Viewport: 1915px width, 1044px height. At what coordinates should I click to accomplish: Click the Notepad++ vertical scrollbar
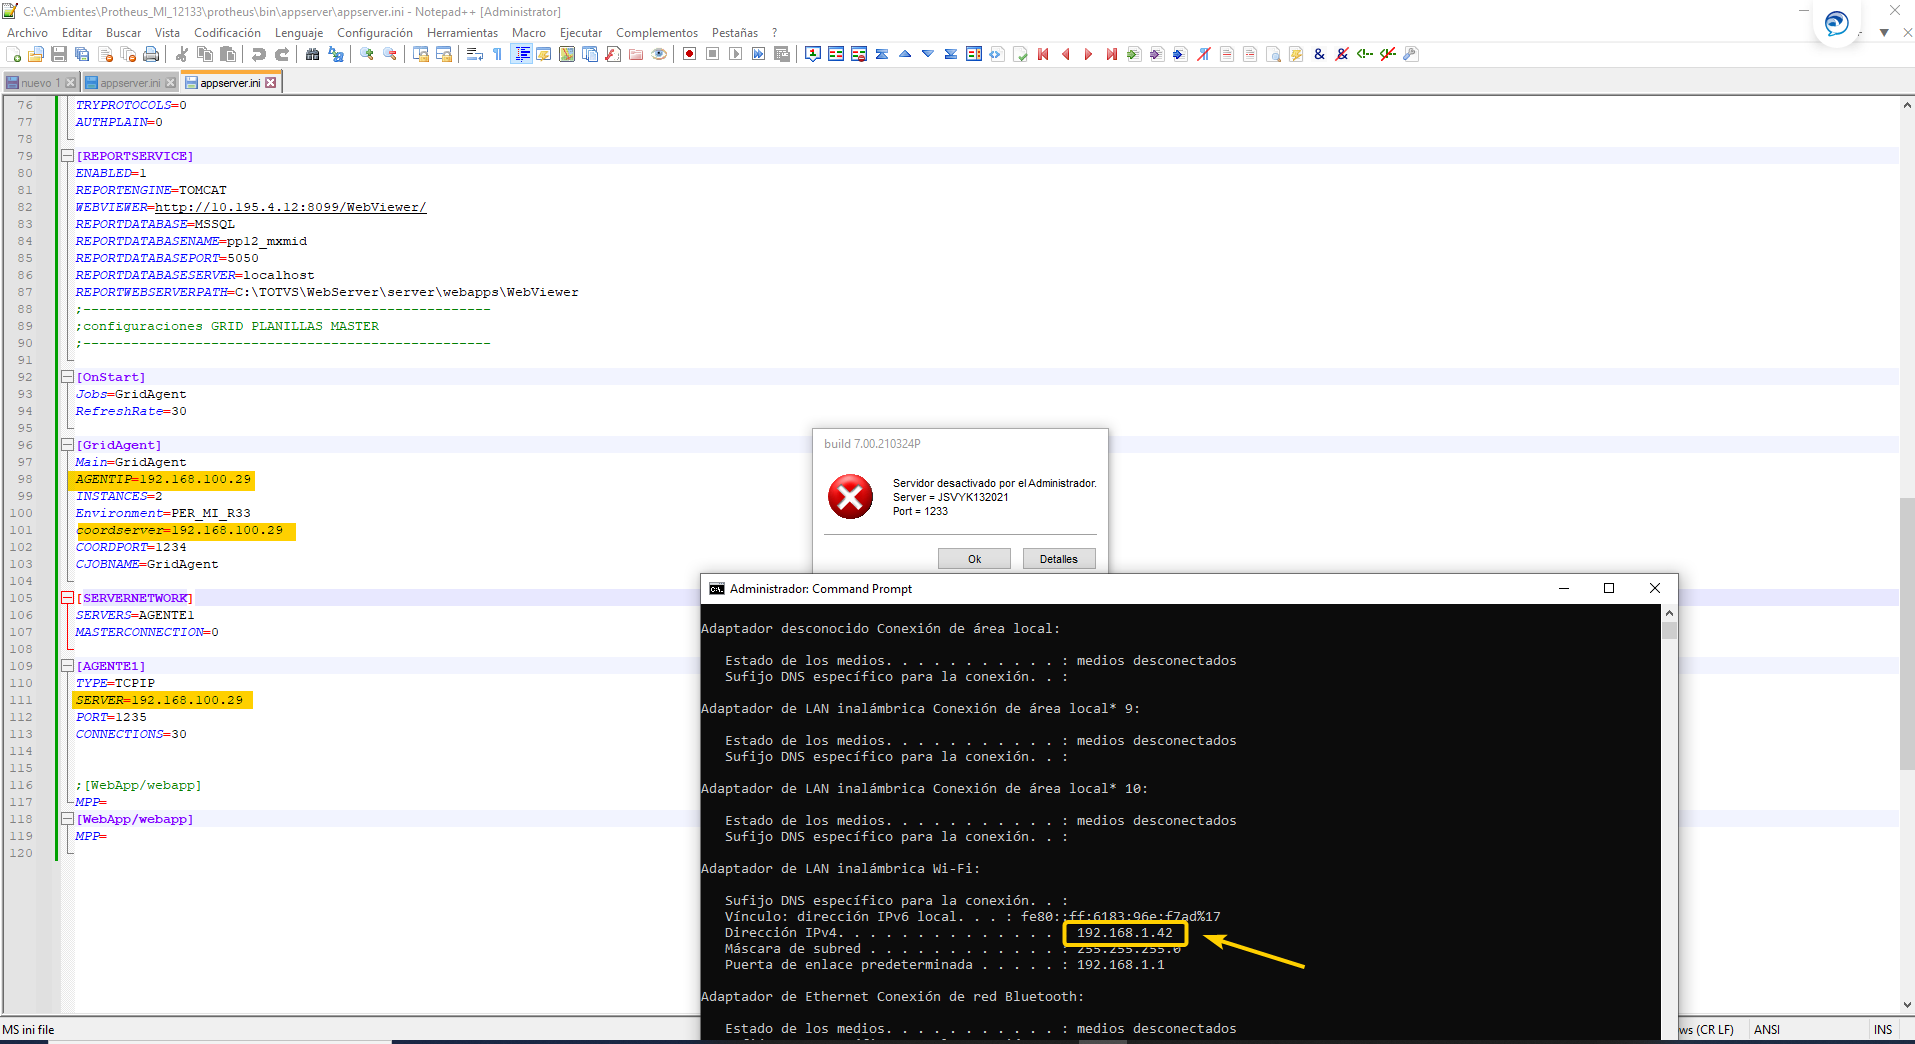coord(1907,633)
